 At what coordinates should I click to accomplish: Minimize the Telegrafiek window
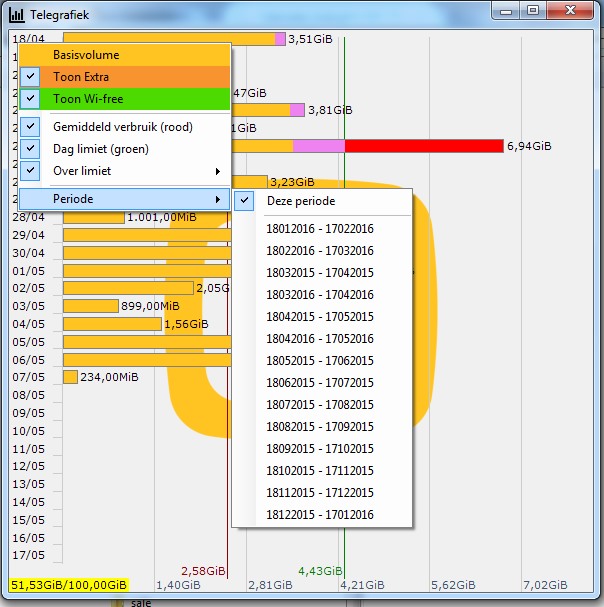tap(506, 10)
